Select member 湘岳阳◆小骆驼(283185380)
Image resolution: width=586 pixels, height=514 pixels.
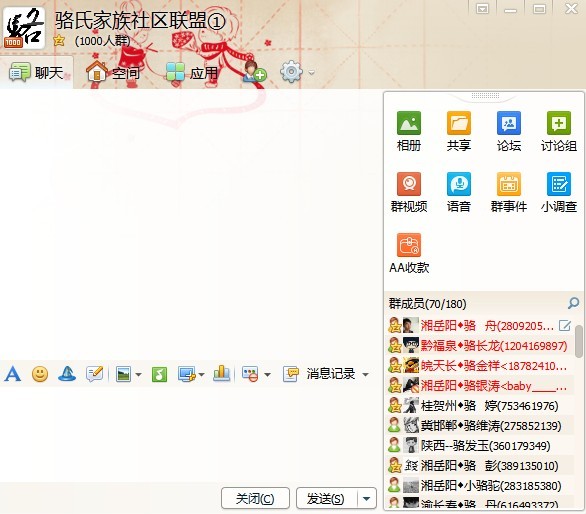pyautogui.click(x=480, y=485)
